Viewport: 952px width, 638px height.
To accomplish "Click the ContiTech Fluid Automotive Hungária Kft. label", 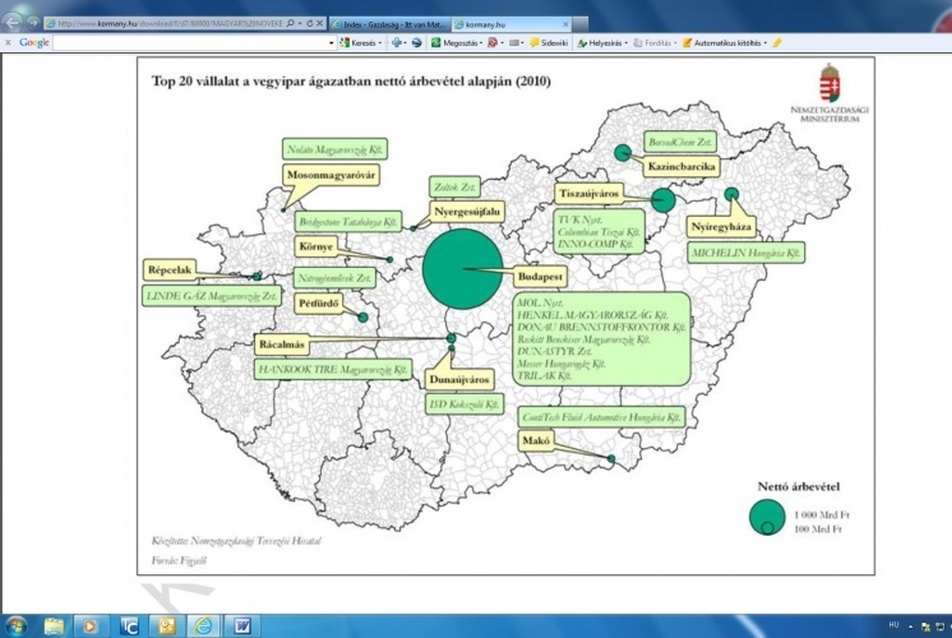I will [x=602, y=417].
